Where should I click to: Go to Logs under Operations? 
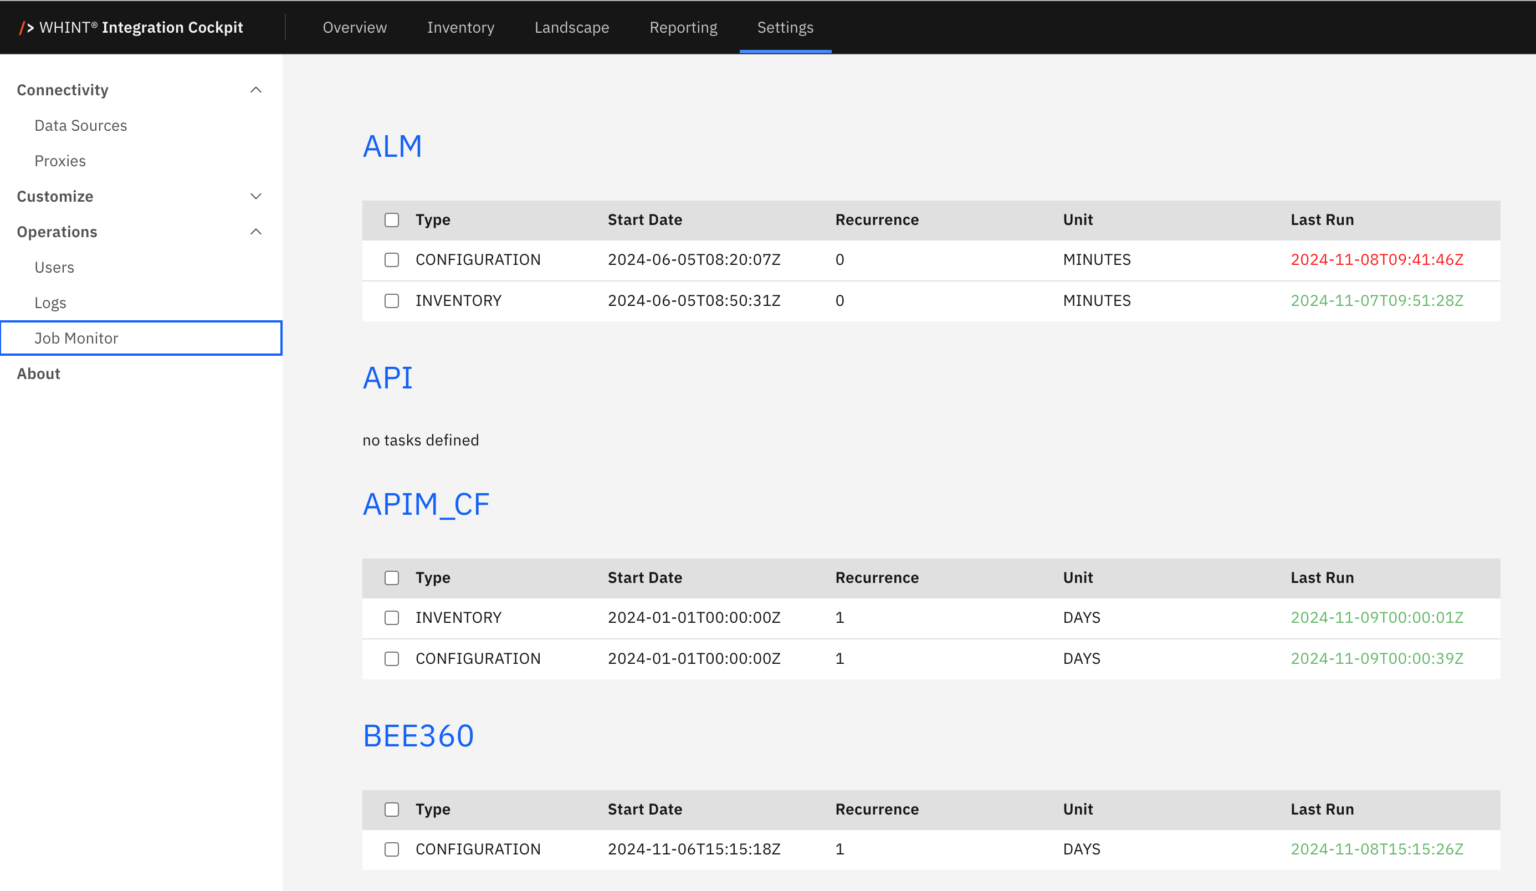click(x=50, y=303)
